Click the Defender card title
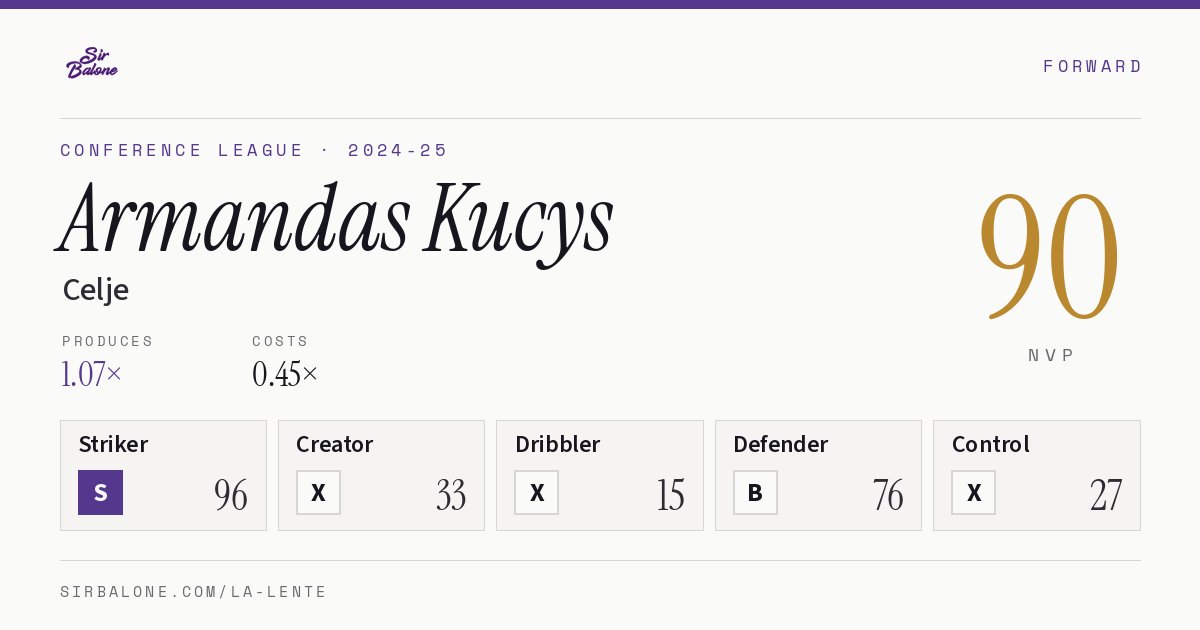Screen dimensions: 1200x630 pyautogui.click(x=781, y=444)
